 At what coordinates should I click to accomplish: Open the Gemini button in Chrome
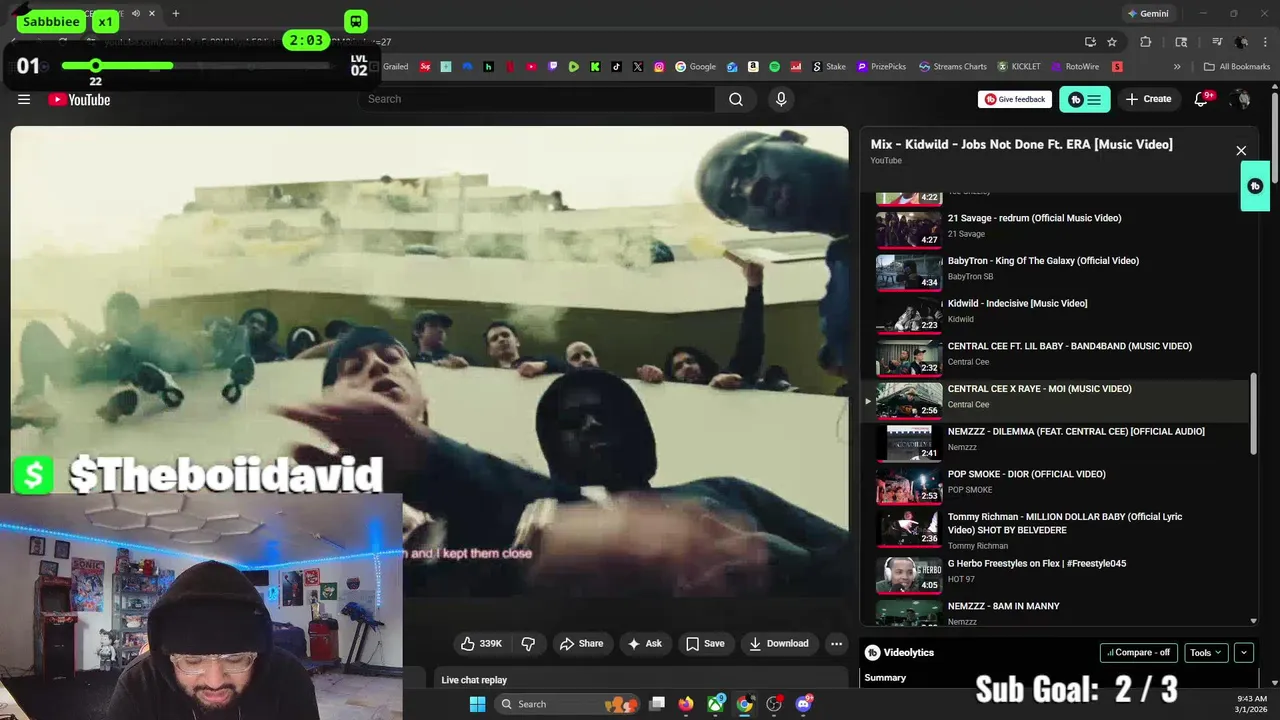[x=1148, y=14]
